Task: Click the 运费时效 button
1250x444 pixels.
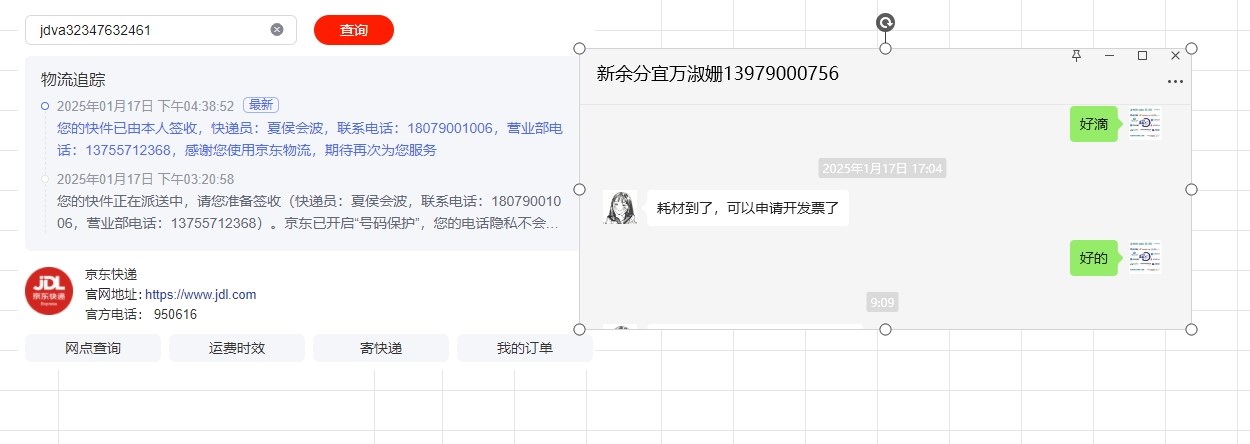Action: (x=237, y=348)
